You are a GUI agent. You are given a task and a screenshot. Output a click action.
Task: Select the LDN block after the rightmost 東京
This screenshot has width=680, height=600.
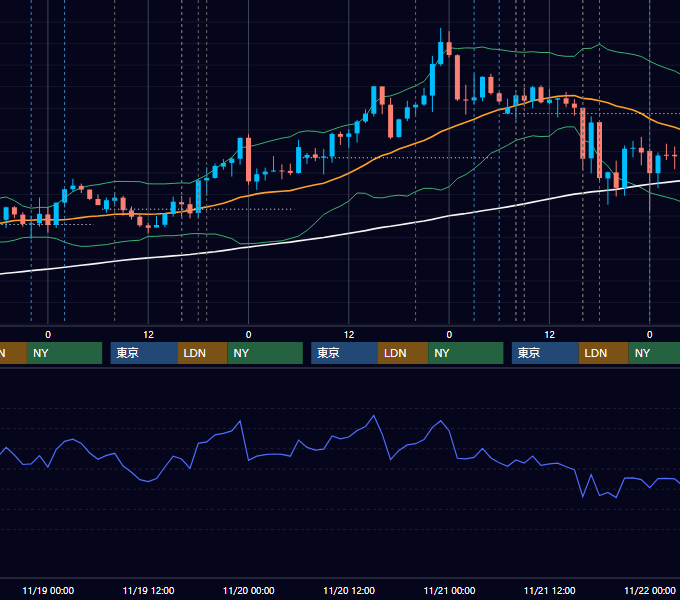[604, 353]
